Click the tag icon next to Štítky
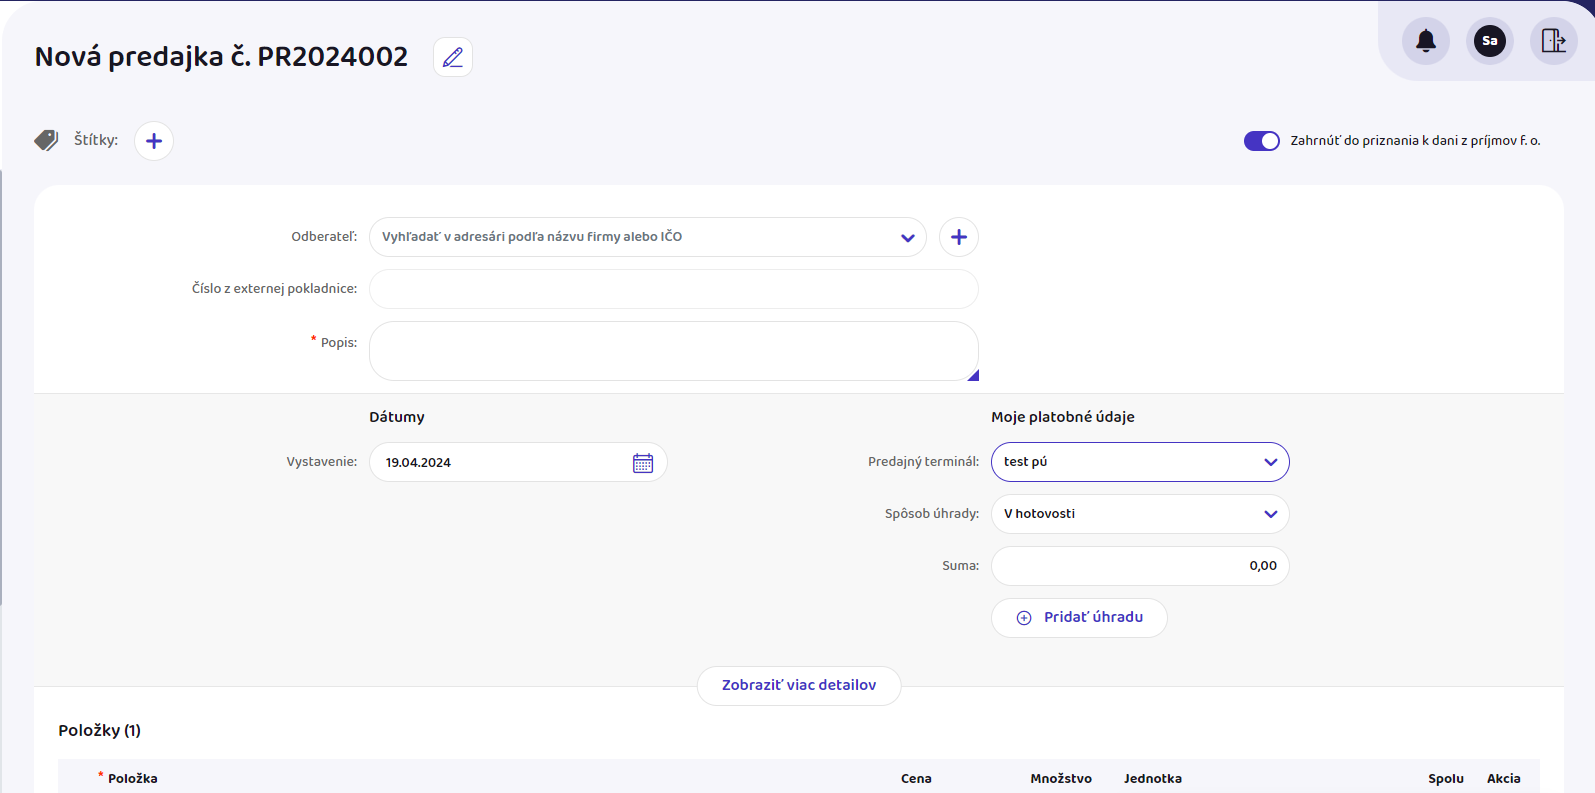The image size is (1595, 793). (46, 140)
